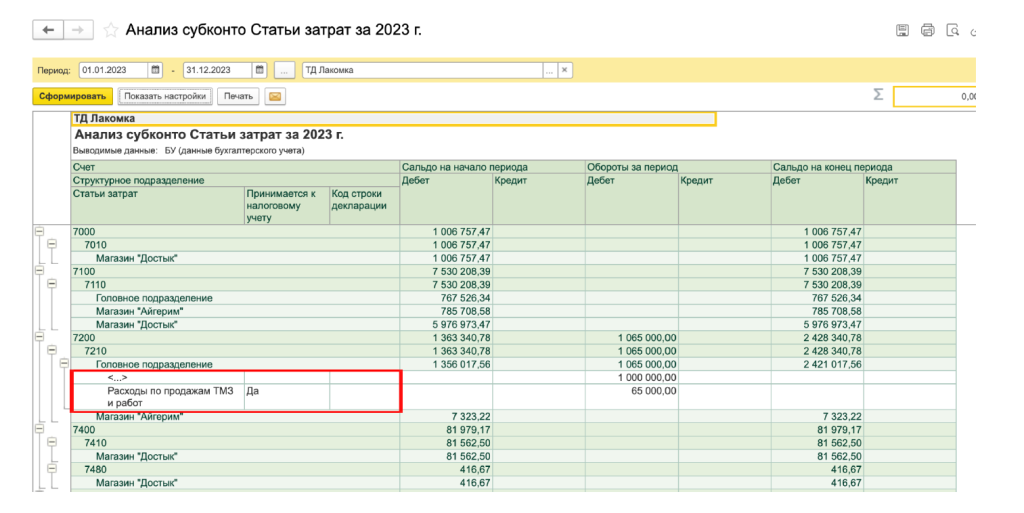Open print preview icon at top right
This screenshot has height=513, width=1024.
click(x=953, y=31)
